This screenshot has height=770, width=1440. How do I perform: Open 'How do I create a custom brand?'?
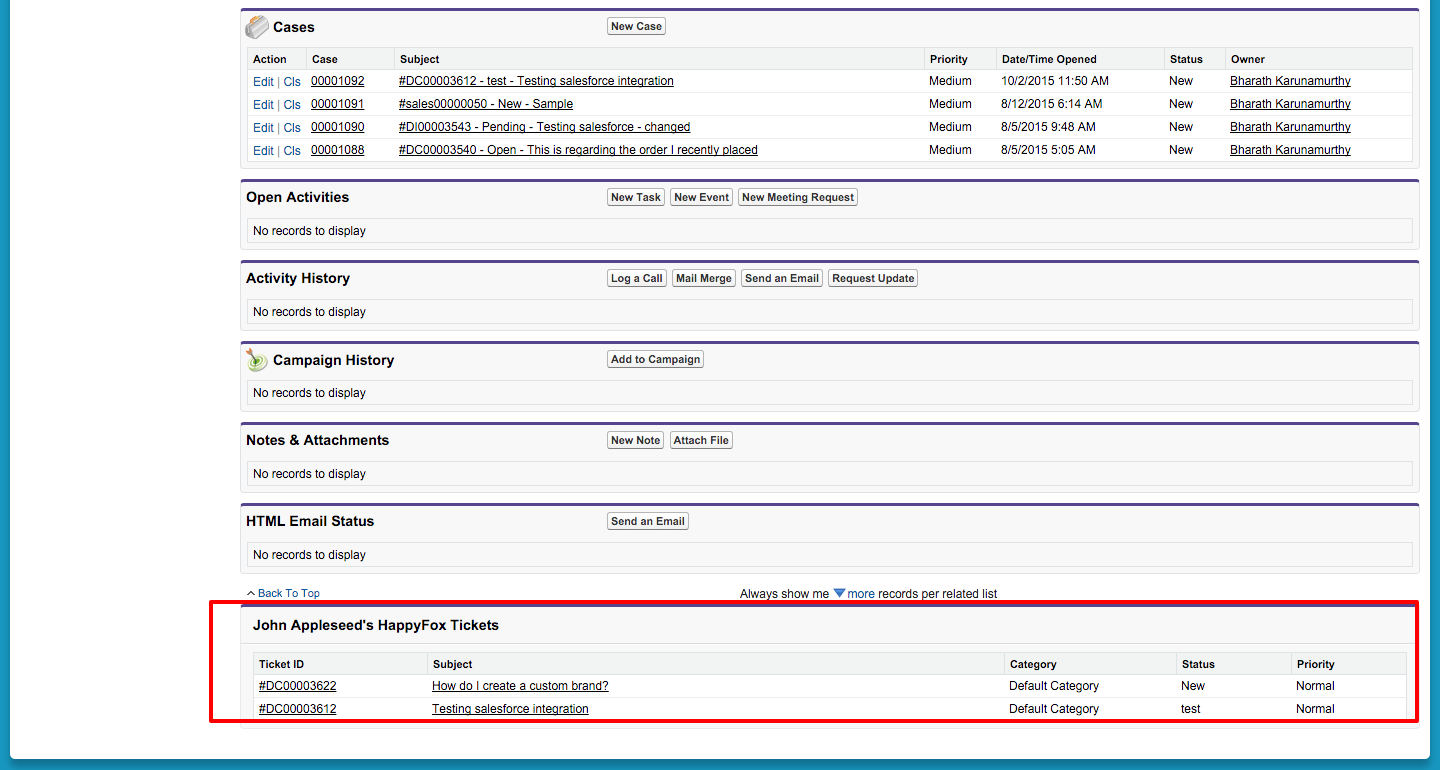(x=520, y=686)
